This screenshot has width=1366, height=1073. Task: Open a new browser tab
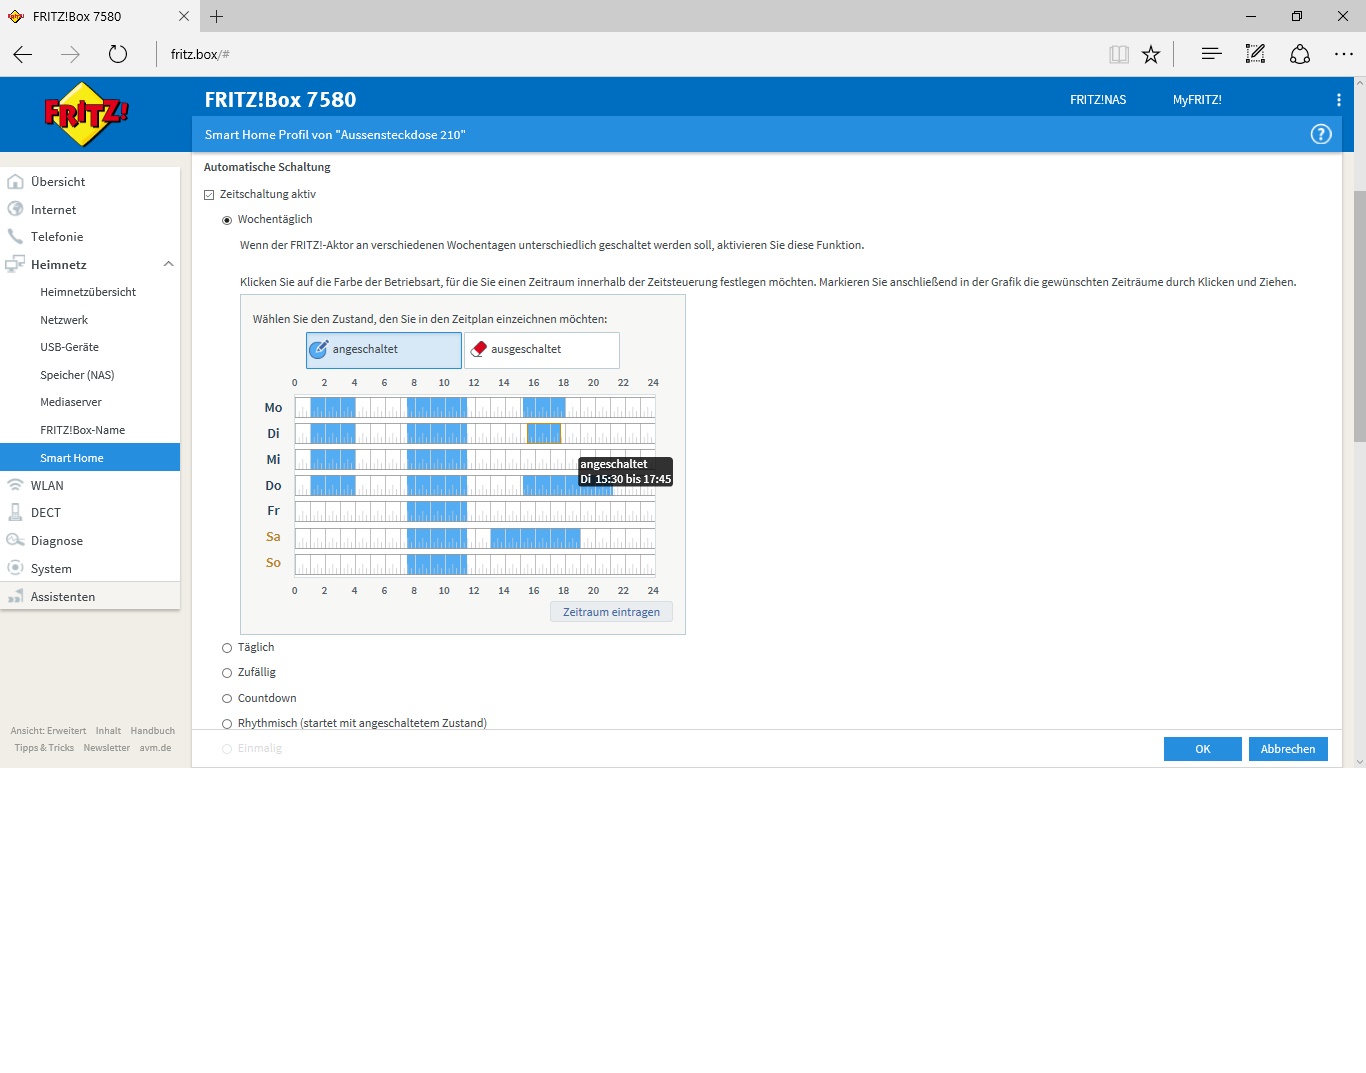[x=217, y=16]
